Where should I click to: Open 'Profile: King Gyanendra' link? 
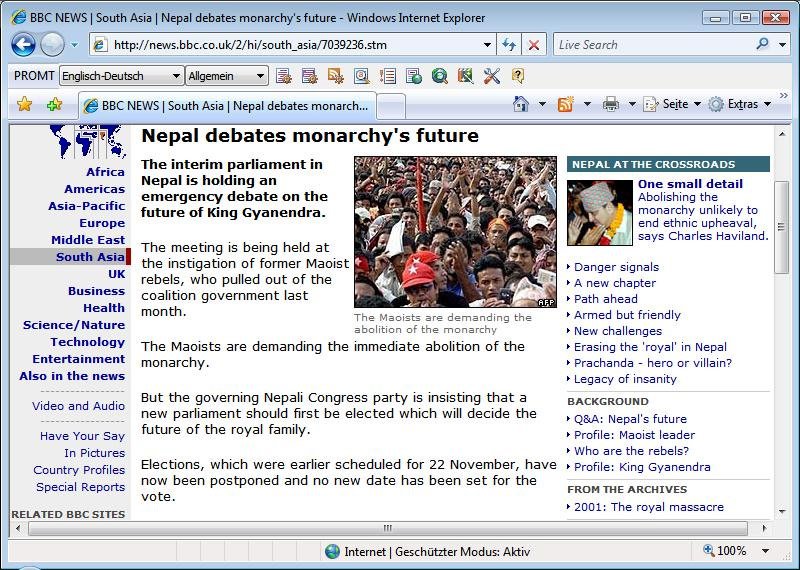click(642, 467)
